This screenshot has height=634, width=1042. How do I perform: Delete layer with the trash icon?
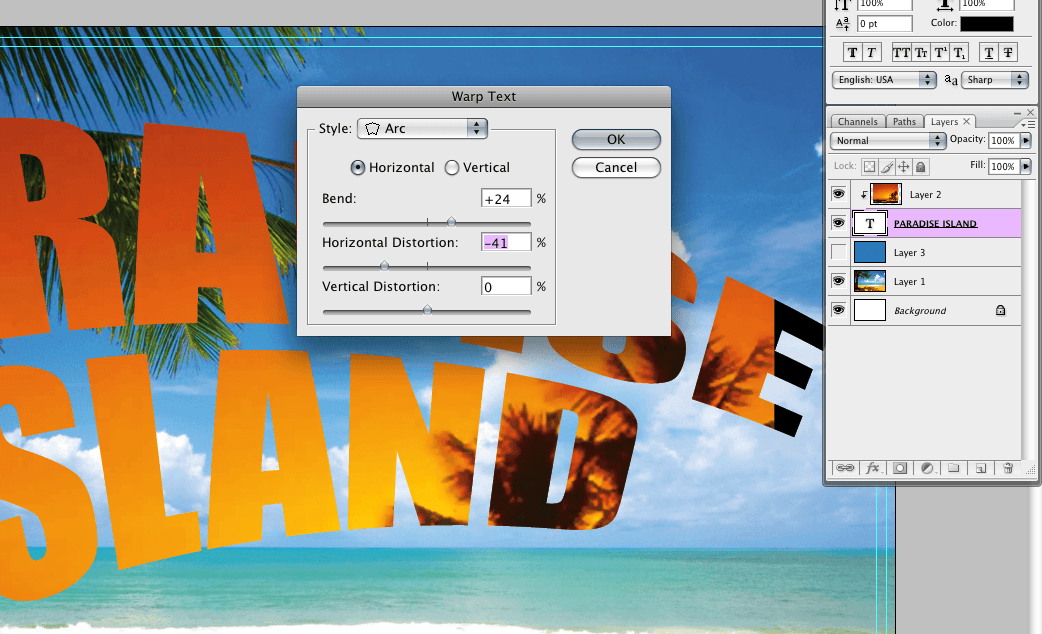click(1008, 467)
